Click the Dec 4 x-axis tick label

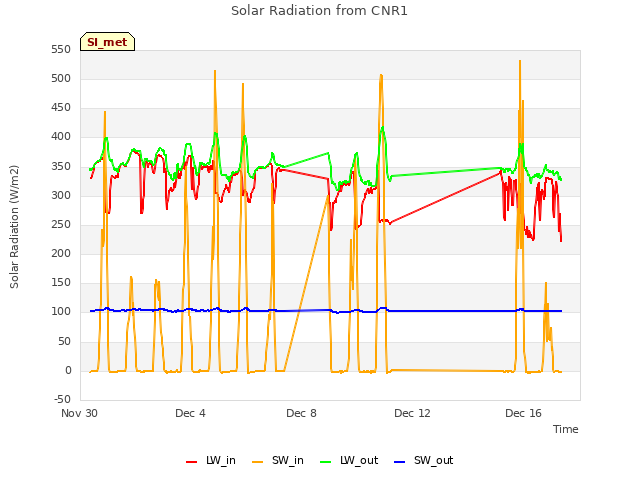point(190,413)
